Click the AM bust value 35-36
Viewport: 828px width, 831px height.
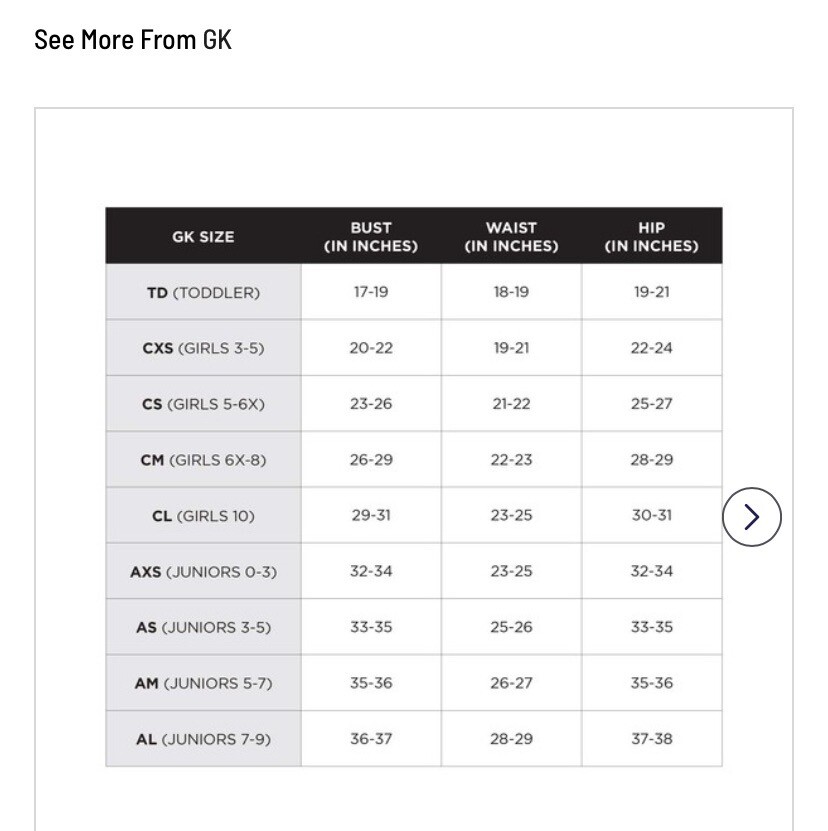pos(371,683)
